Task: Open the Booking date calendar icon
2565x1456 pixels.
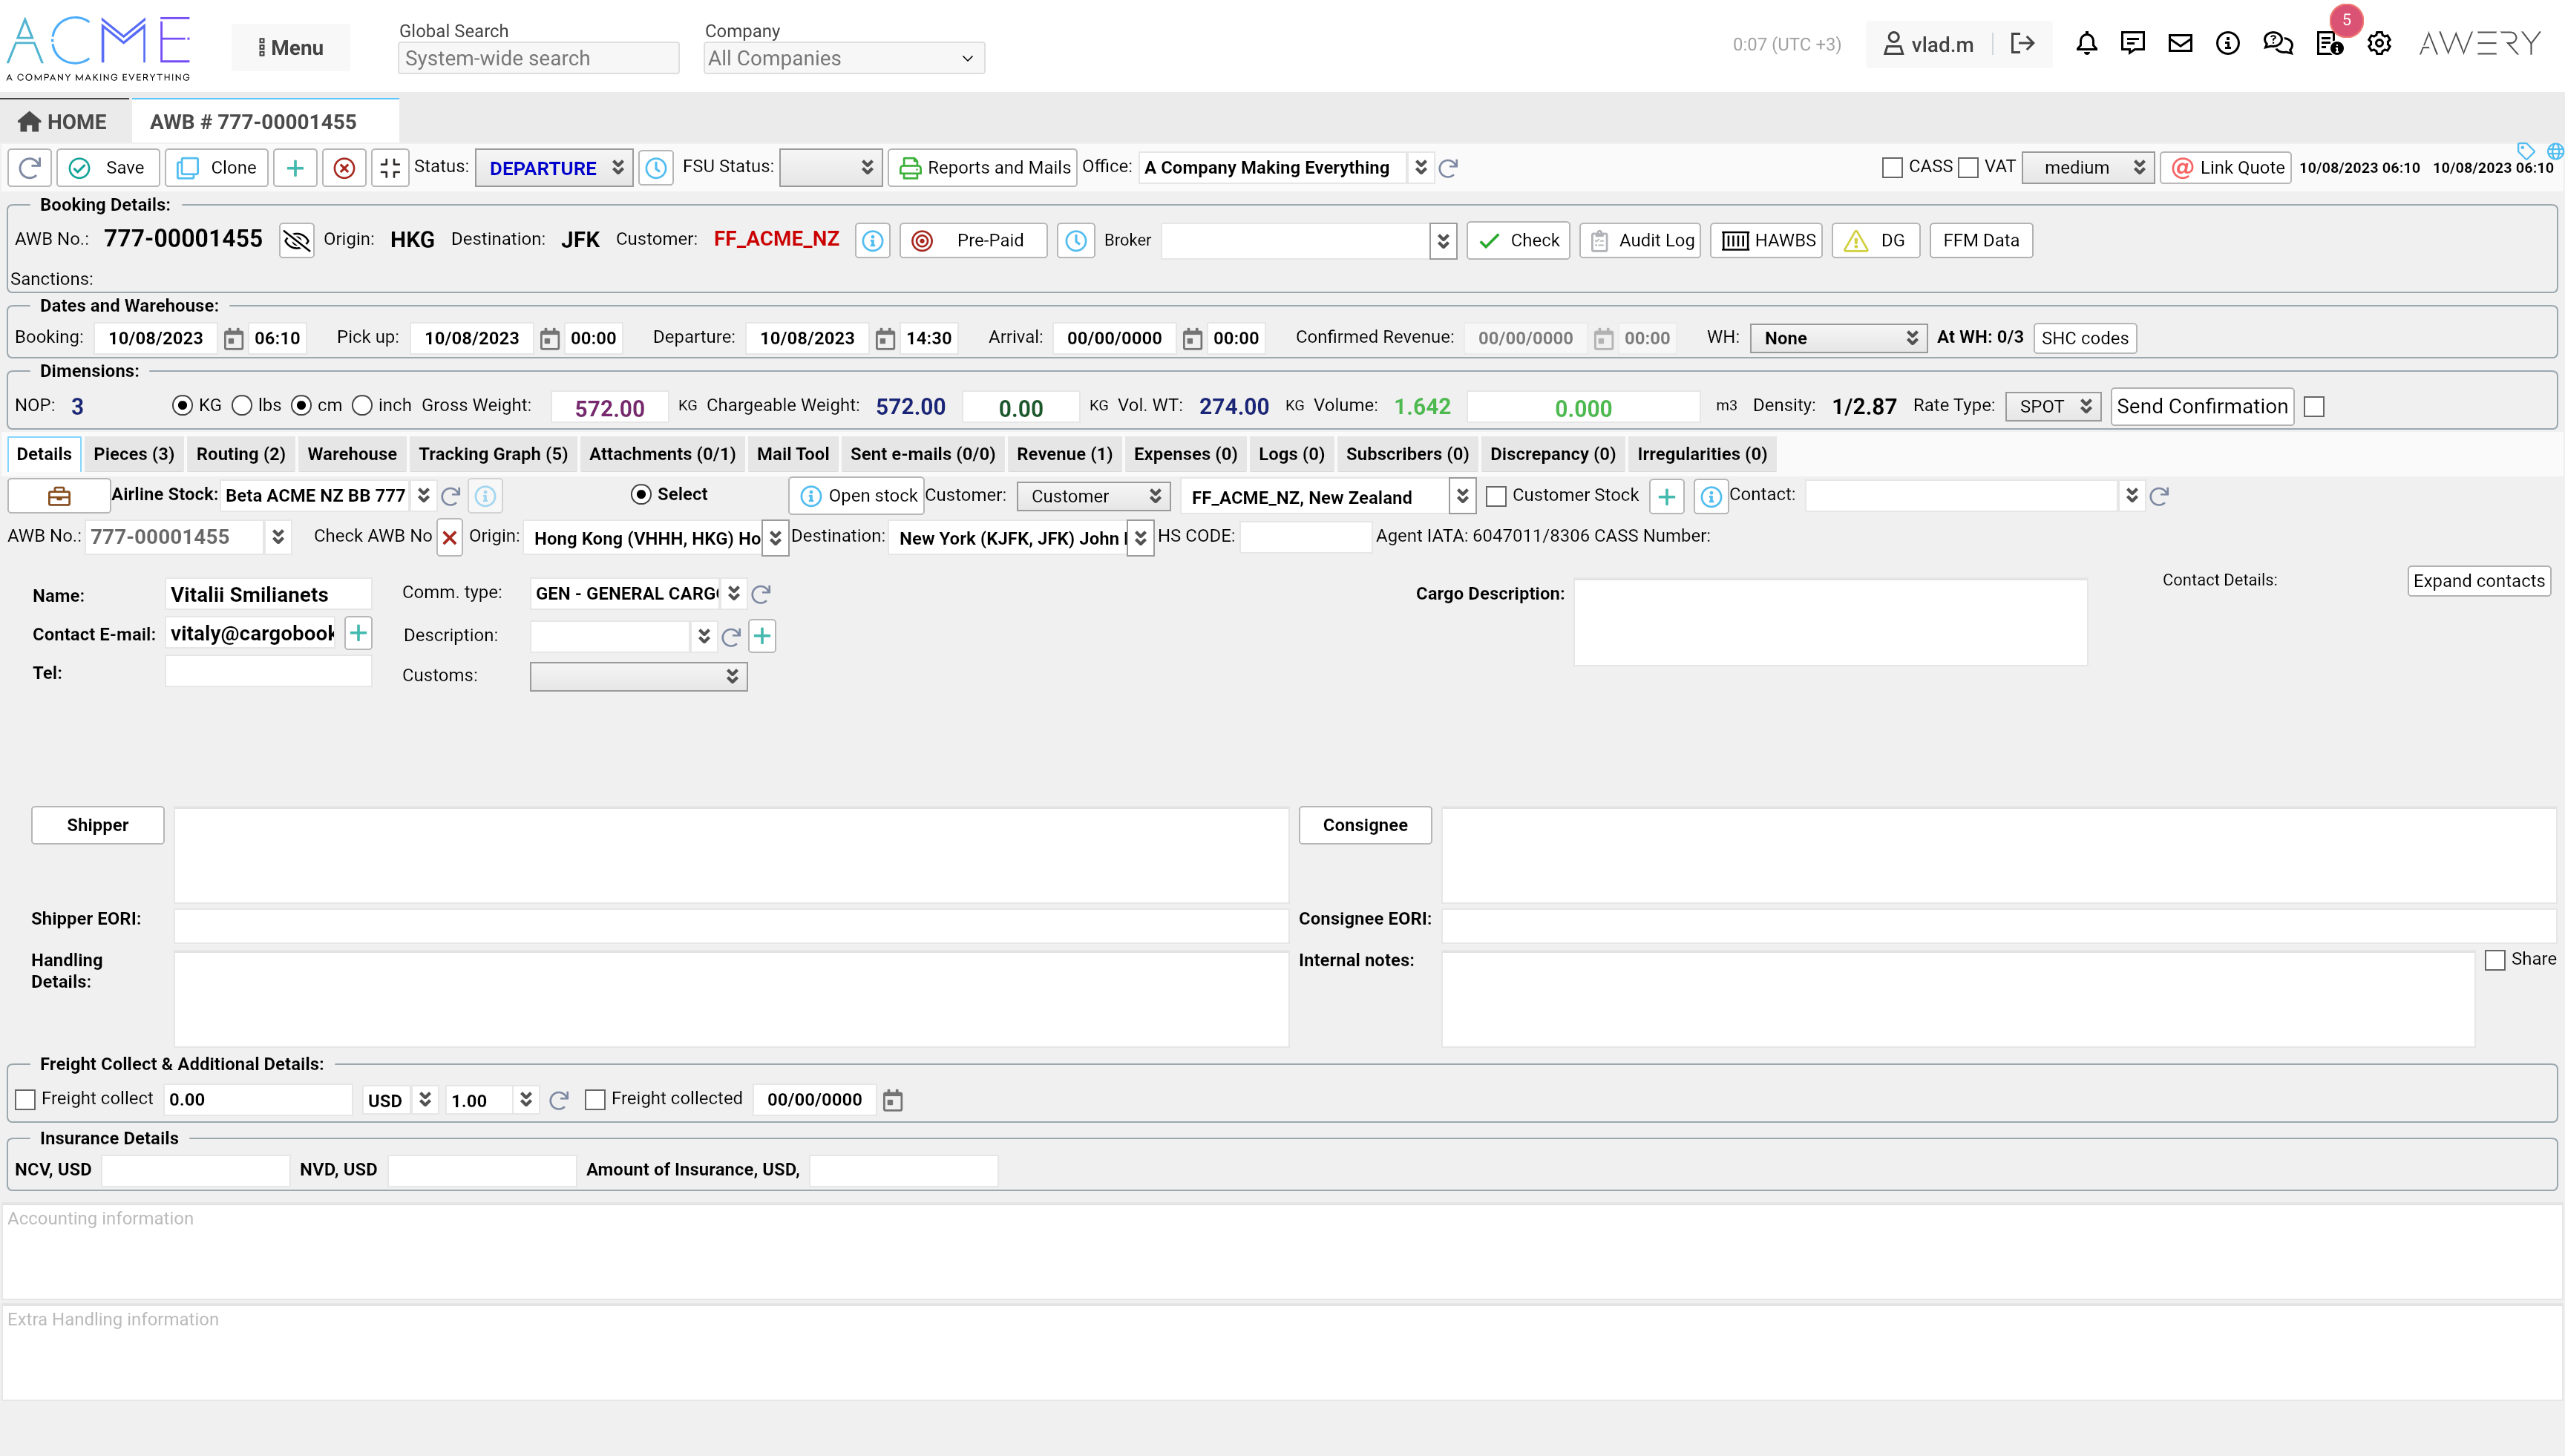Action: pos(233,338)
